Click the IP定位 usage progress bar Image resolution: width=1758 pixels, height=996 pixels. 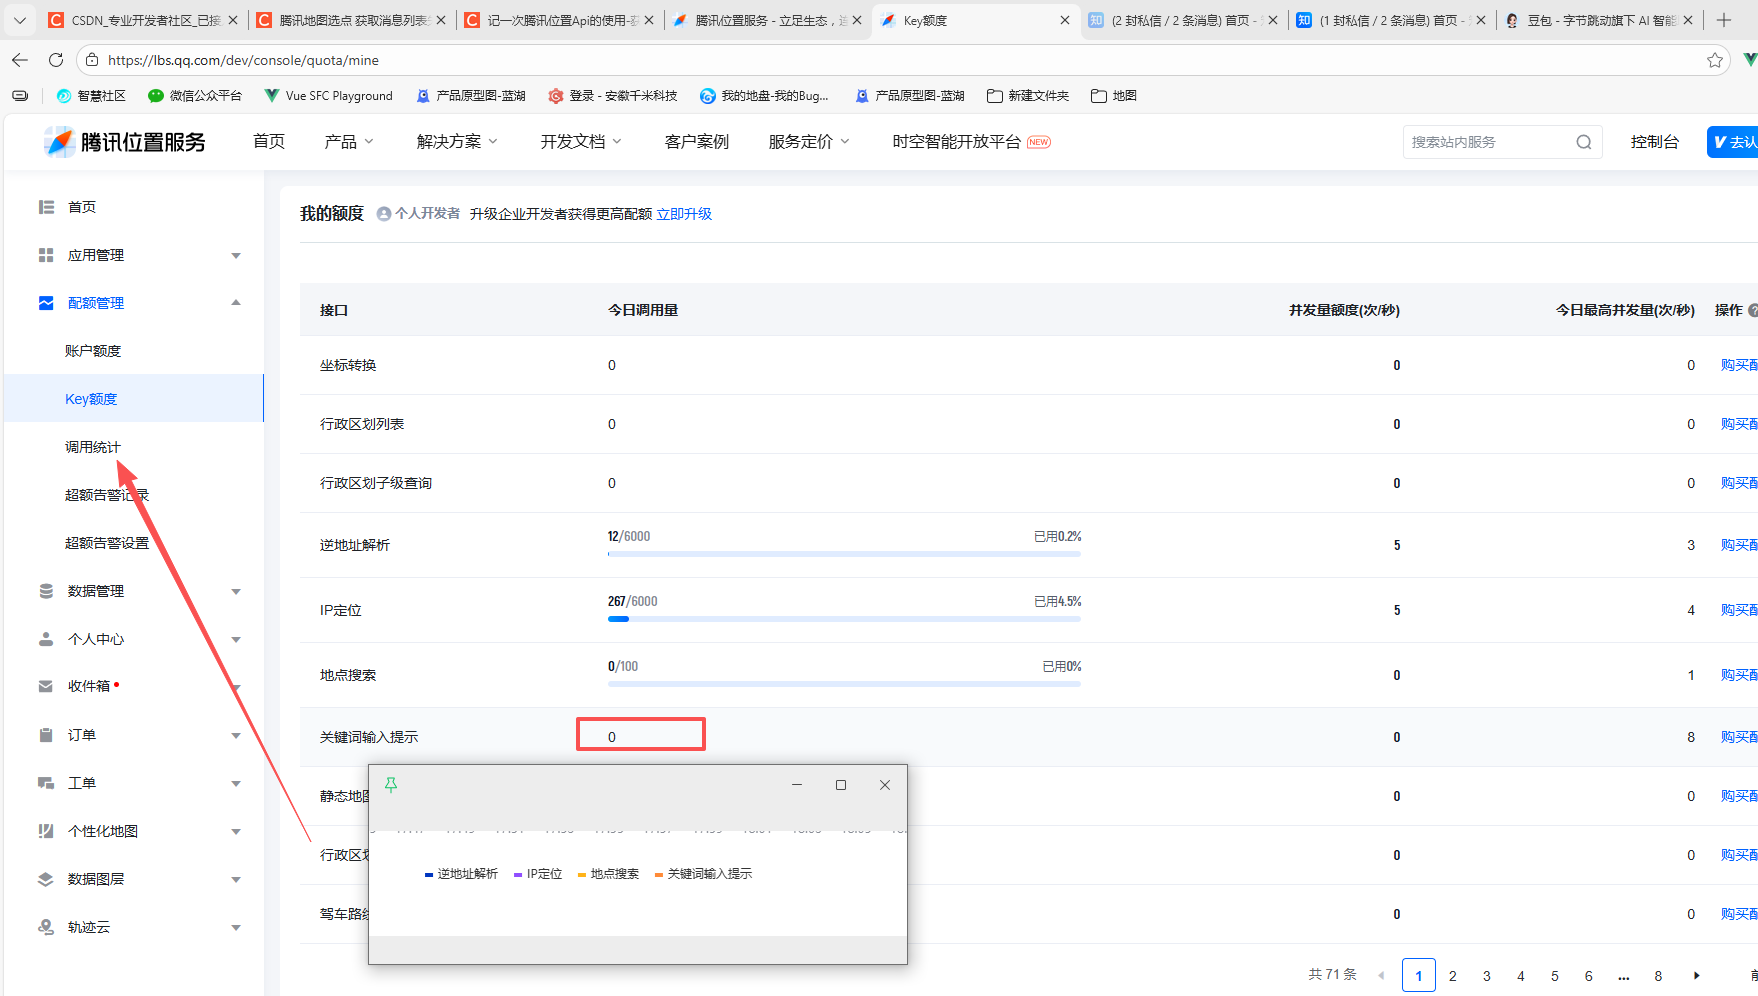pyautogui.click(x=844, y=619)
